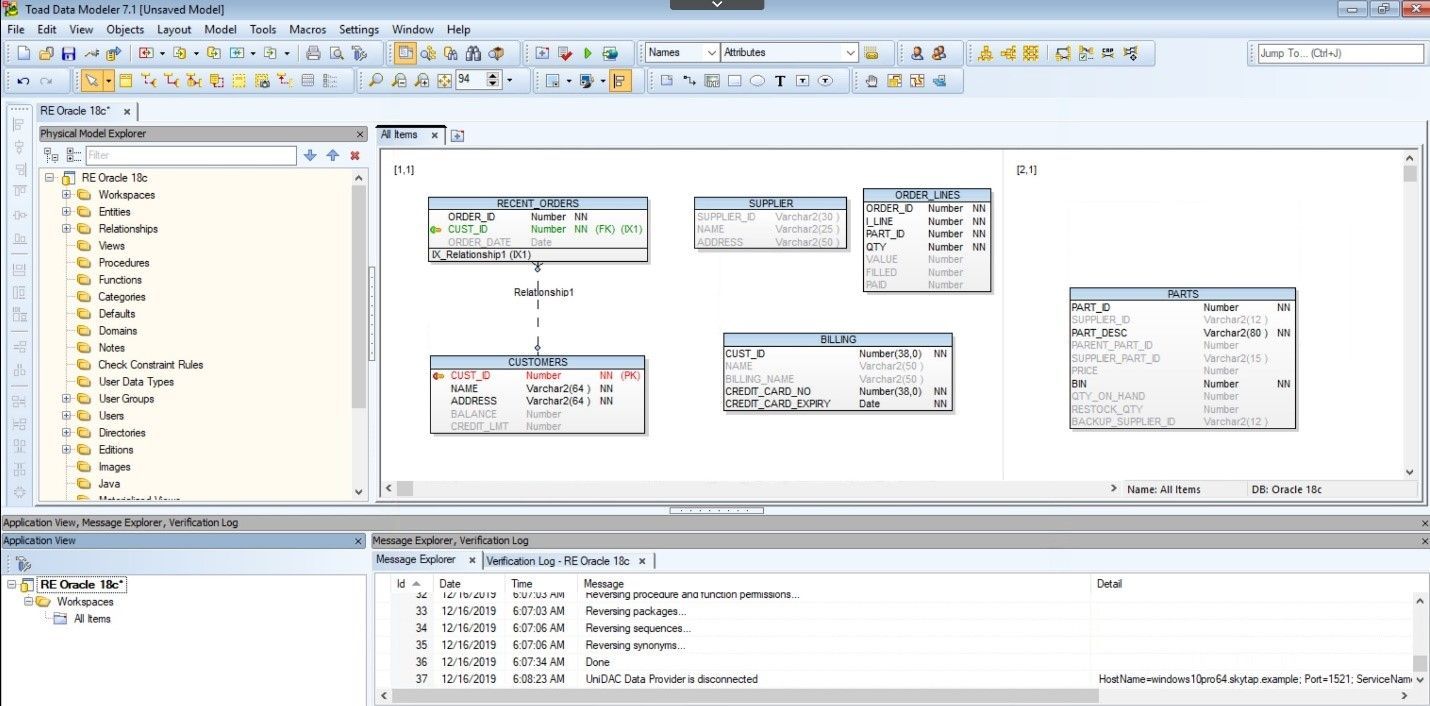Expand the Entities tree node
The width and height of the screenshot is (1430, 706).
point(66,212)
